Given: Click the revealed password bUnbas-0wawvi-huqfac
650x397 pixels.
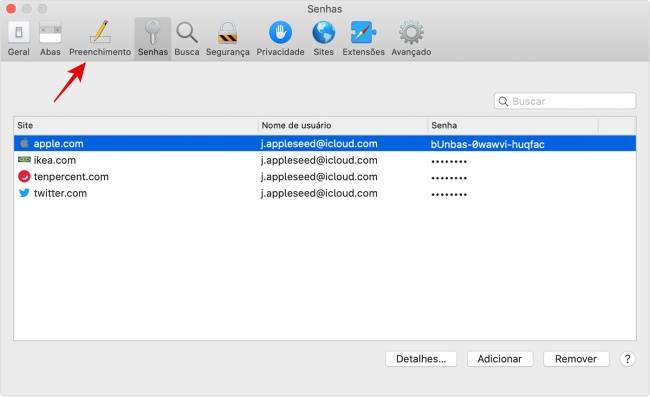Looking at the screenshot, I should tap(488, 144).
